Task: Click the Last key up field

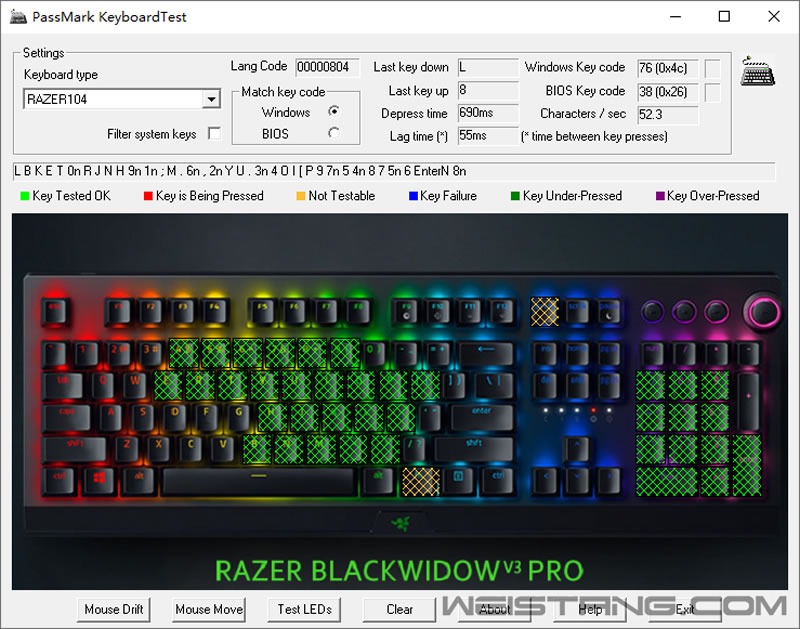Action: coord(488,90)
